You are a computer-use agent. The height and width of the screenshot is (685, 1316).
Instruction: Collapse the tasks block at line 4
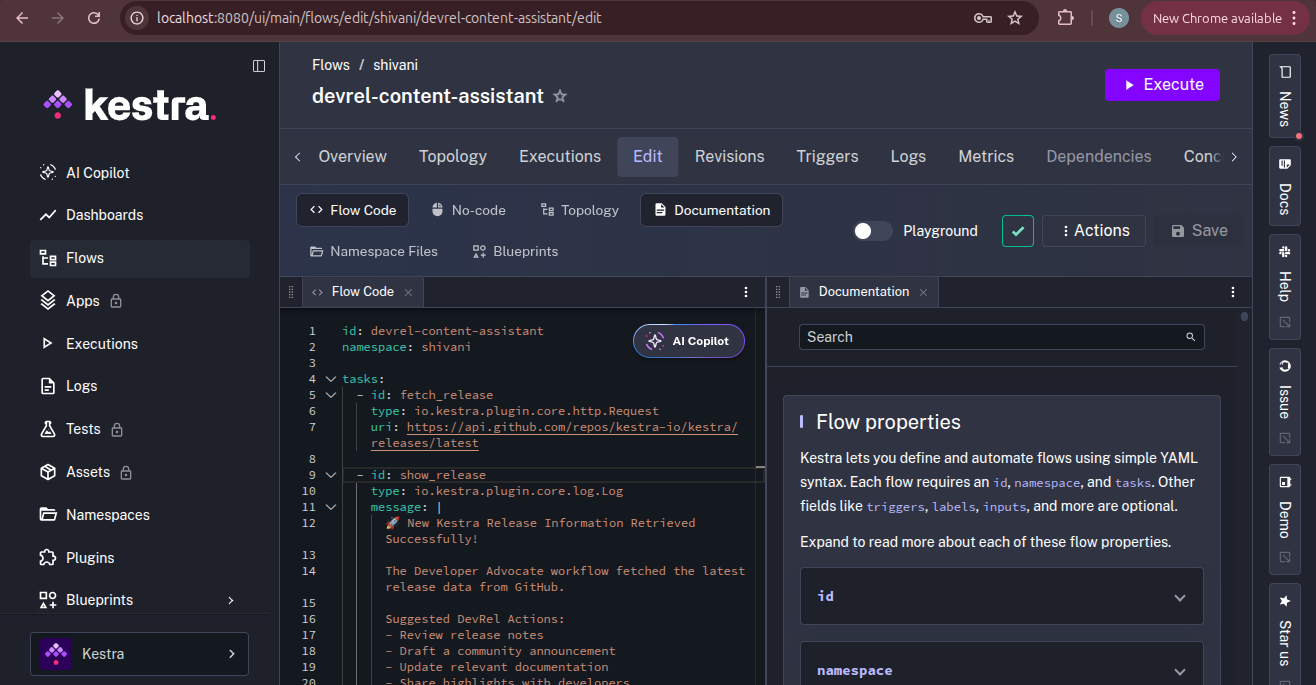[331, 379]
